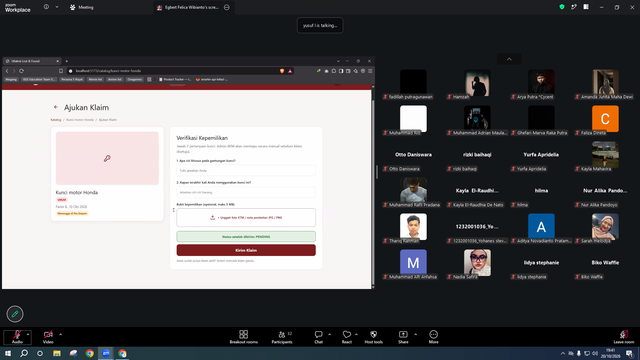This screenshot has width=640, height=360.
Task: Click first question answer field
Action: pos(246,170)
